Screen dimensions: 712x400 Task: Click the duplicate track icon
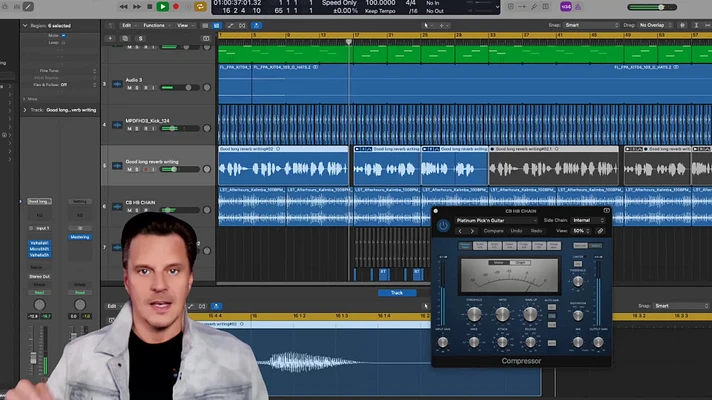point(125,39)
